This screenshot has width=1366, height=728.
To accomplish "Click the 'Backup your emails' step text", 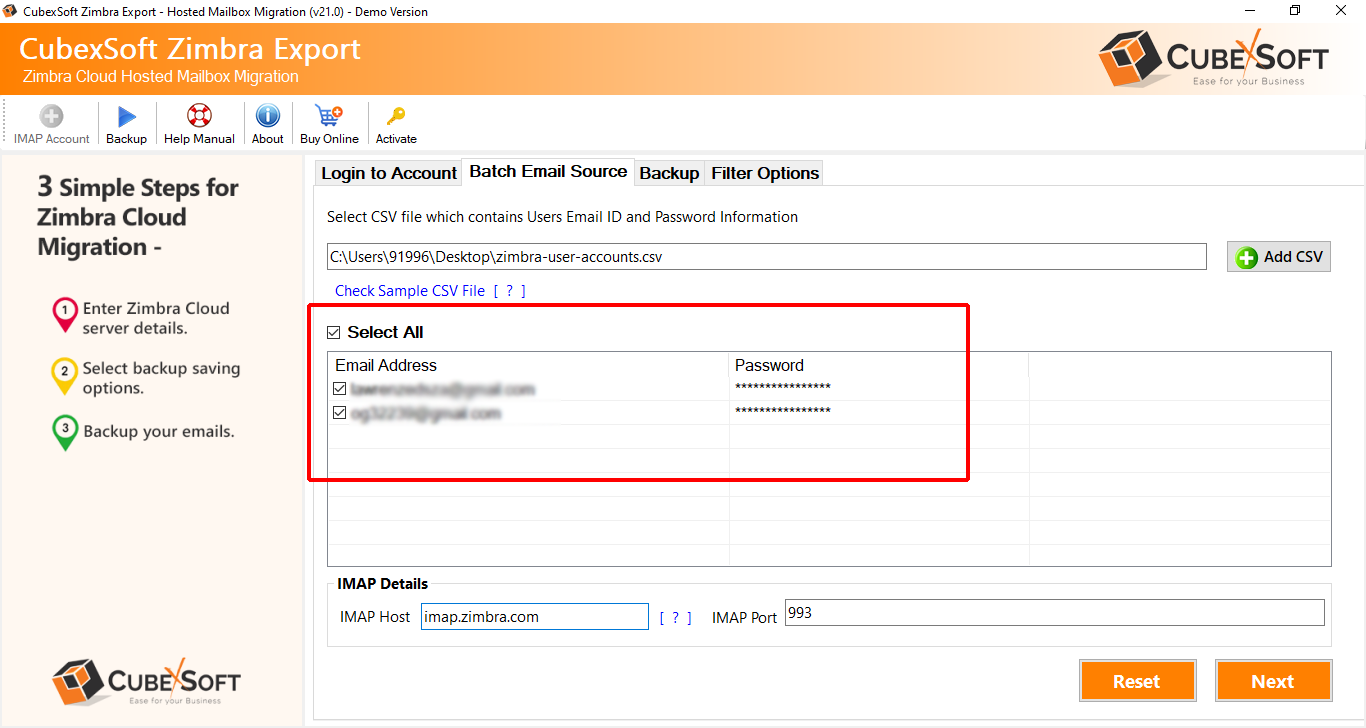I will 159,432.
